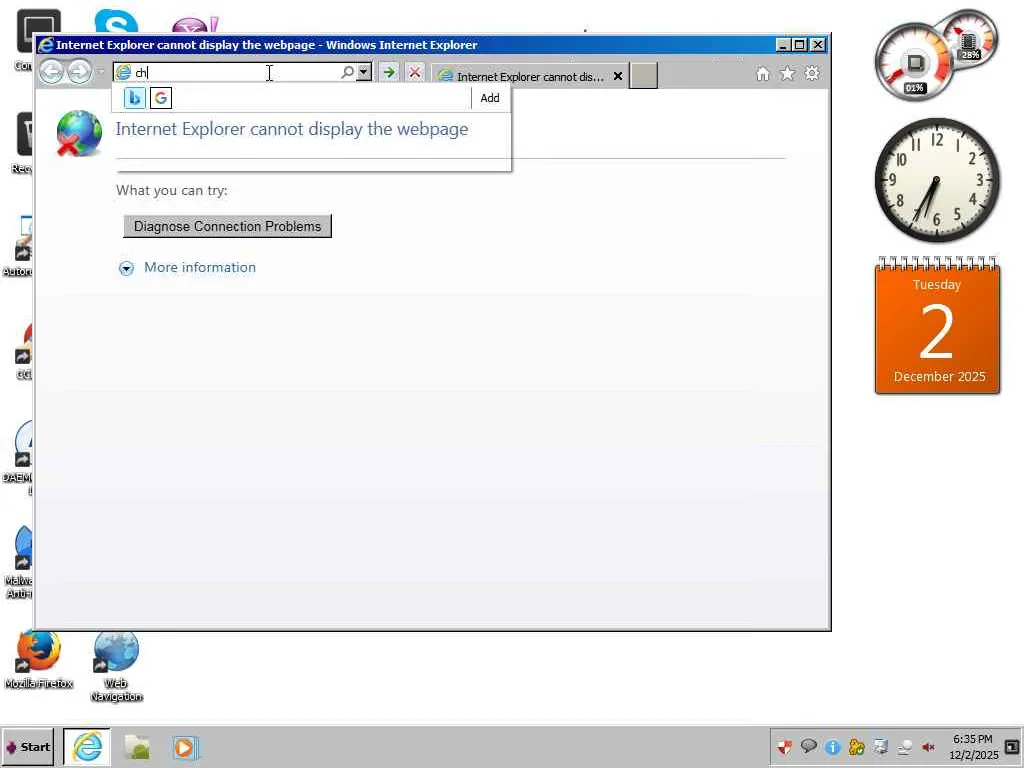Open a new blank tab
The width and height of the screenshot is (1024, 768).
point(643,76)
